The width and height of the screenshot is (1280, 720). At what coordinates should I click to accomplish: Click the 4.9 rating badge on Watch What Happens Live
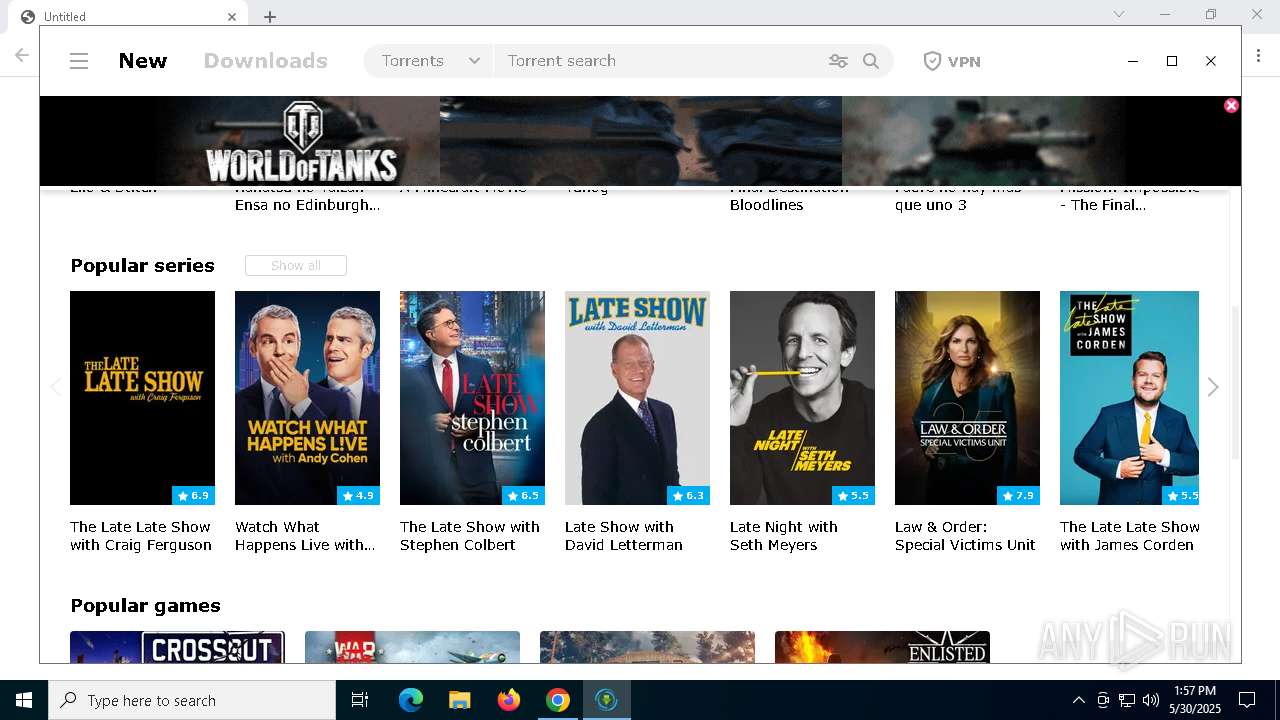[358, 495]
